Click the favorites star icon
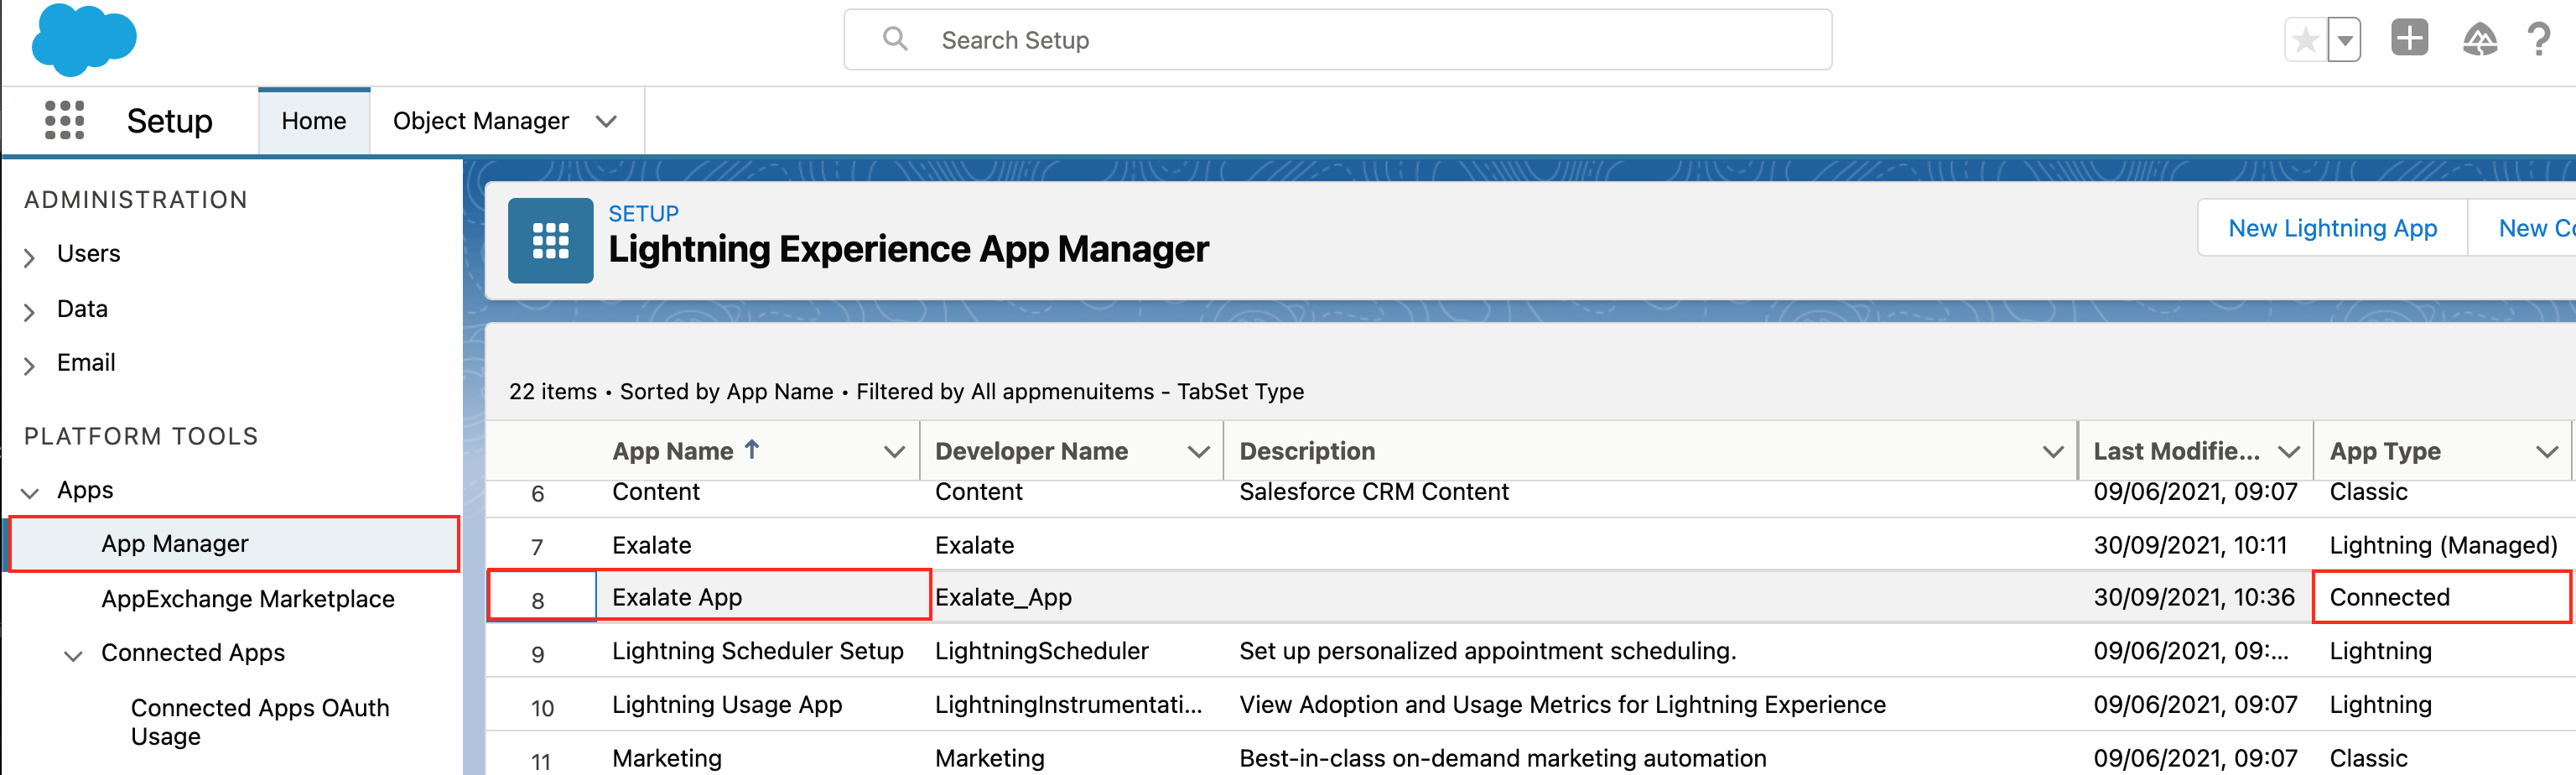 (2305, 41)
